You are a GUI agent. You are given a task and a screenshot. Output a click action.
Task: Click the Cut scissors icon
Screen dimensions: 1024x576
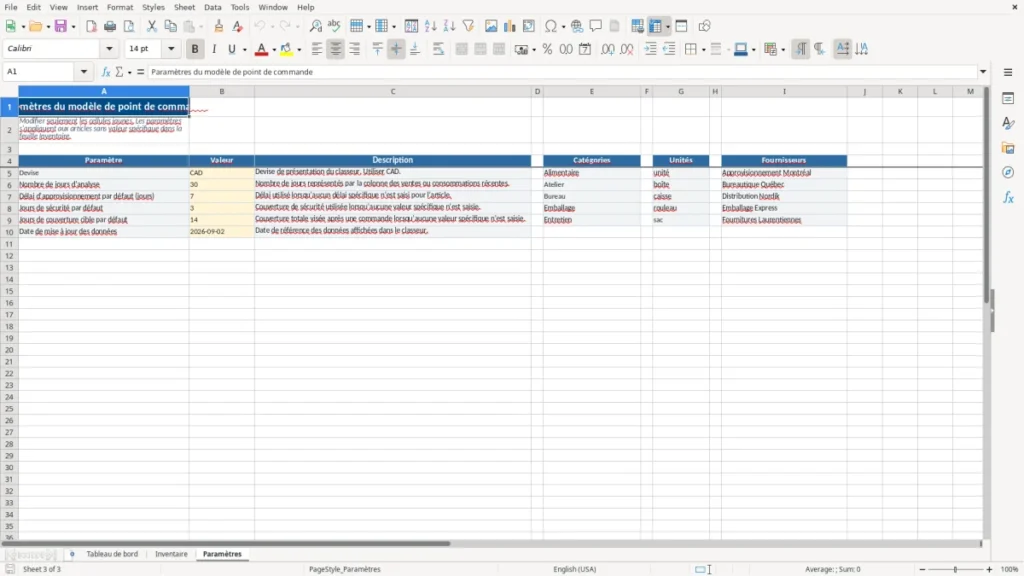tap(152, 26)
